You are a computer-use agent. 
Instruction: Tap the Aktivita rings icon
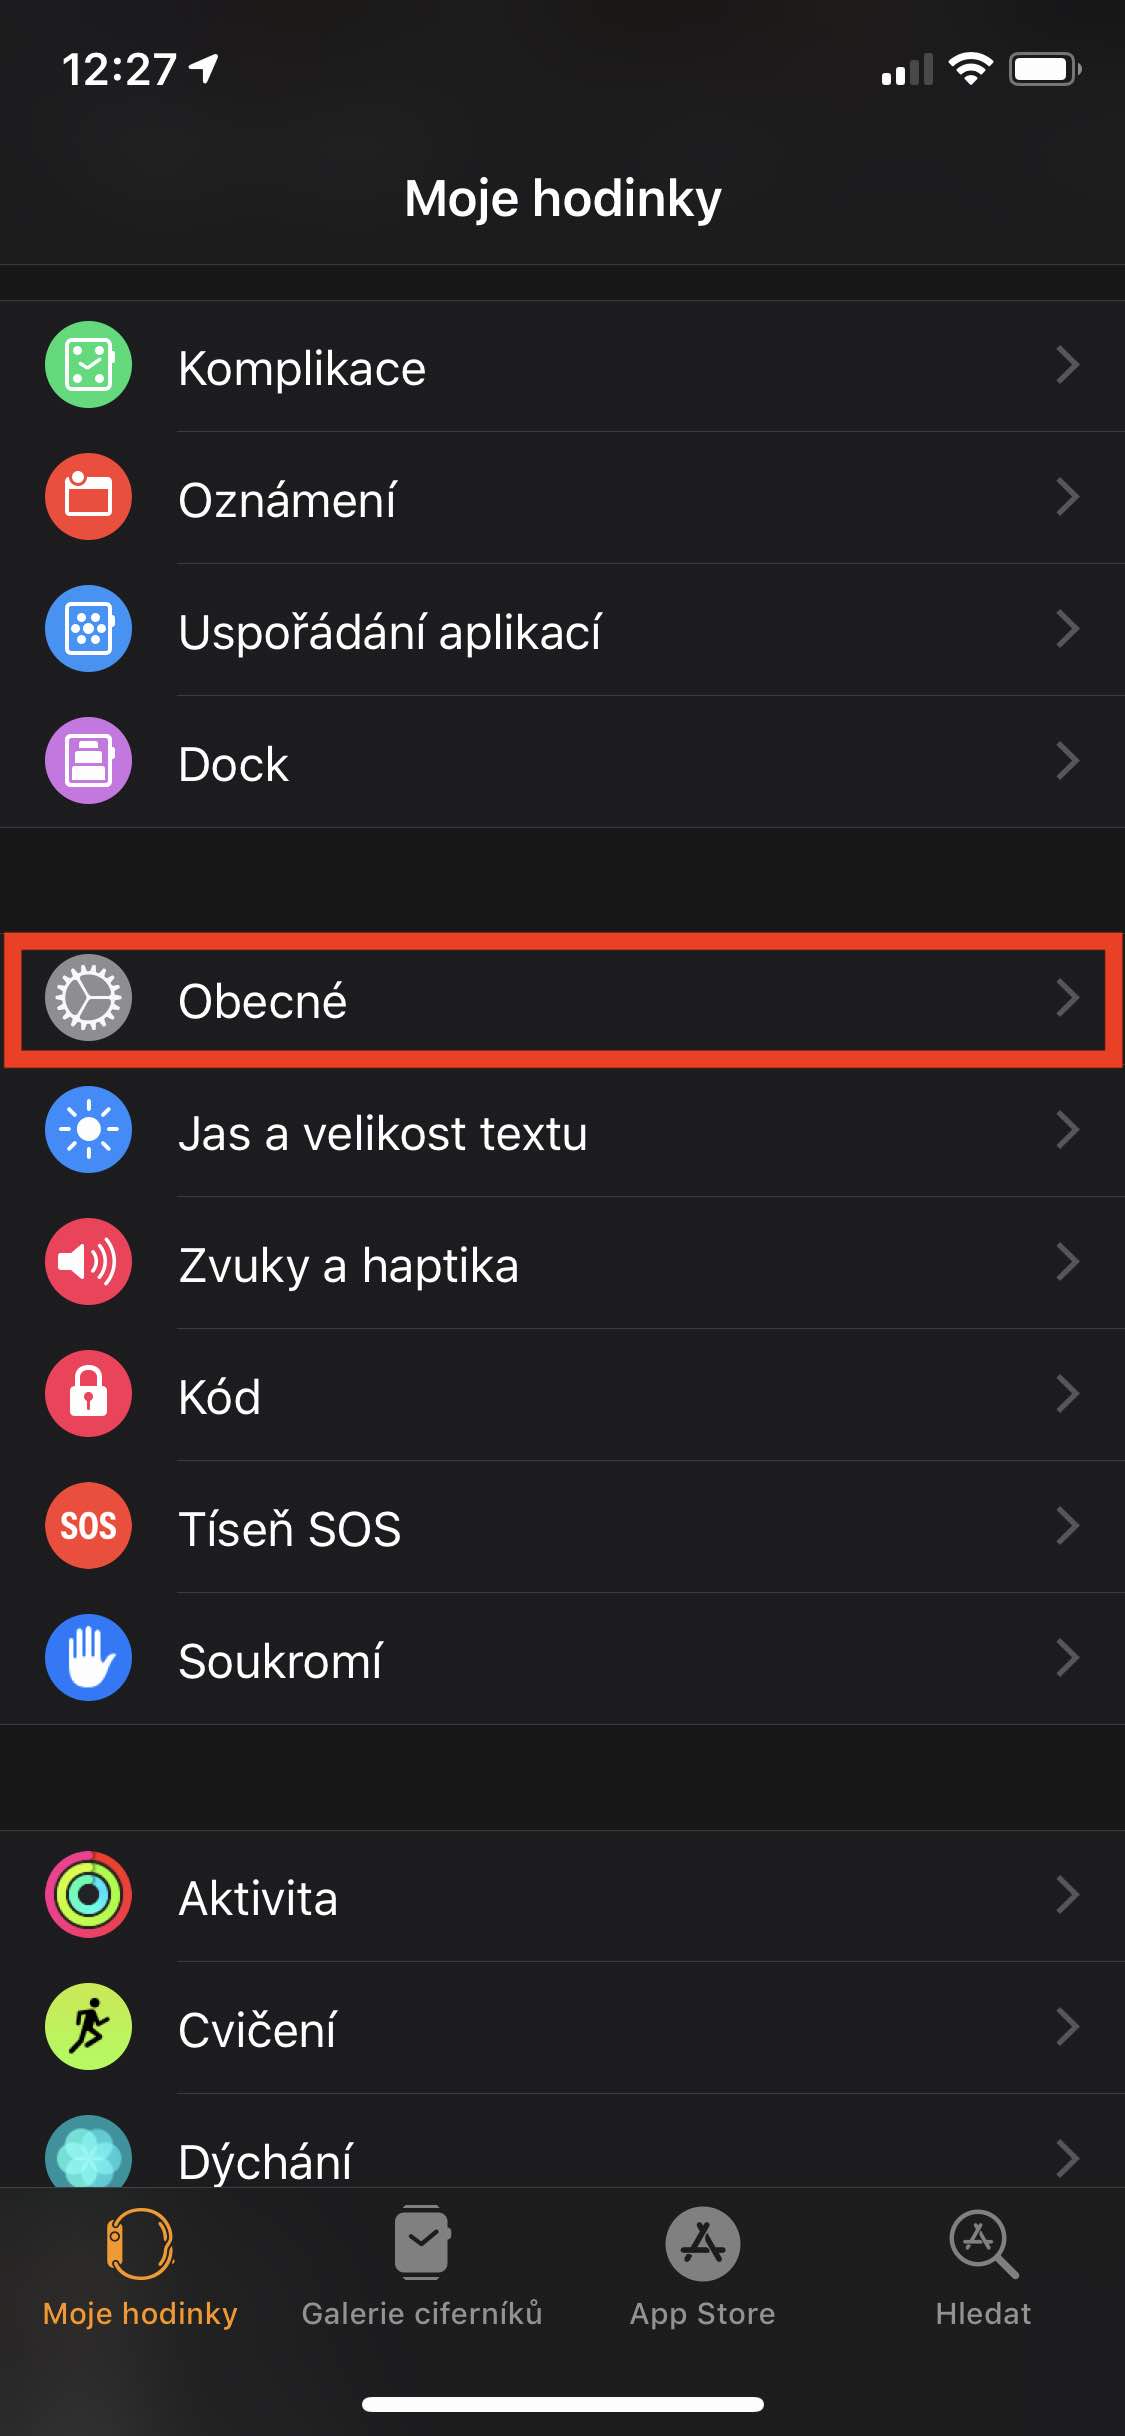(x=88, y=1895)
